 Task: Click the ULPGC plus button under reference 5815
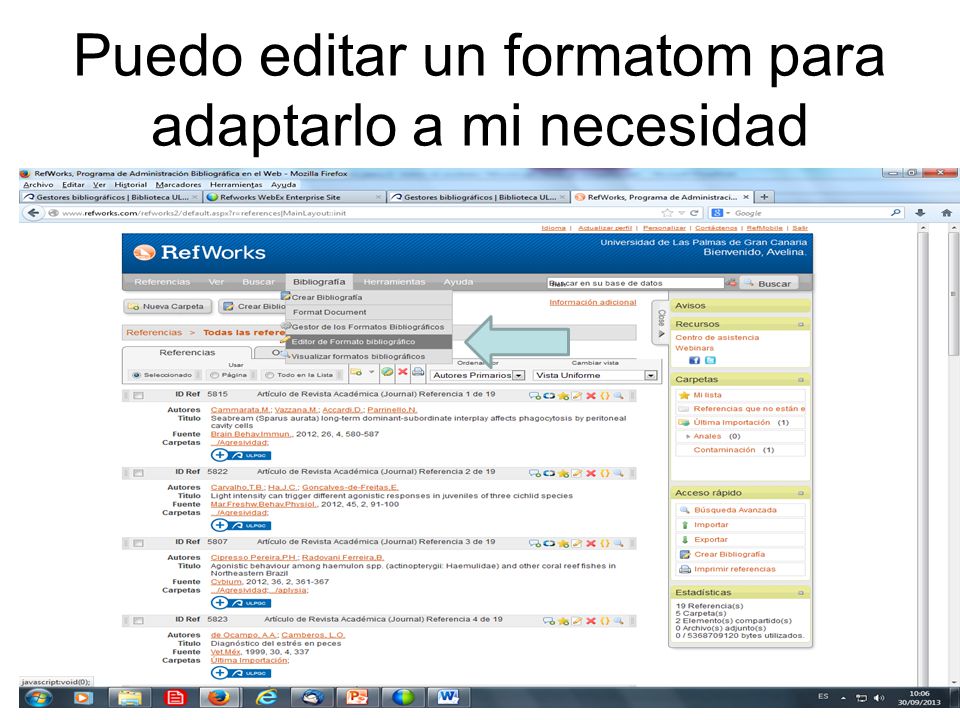pos(241,455)
